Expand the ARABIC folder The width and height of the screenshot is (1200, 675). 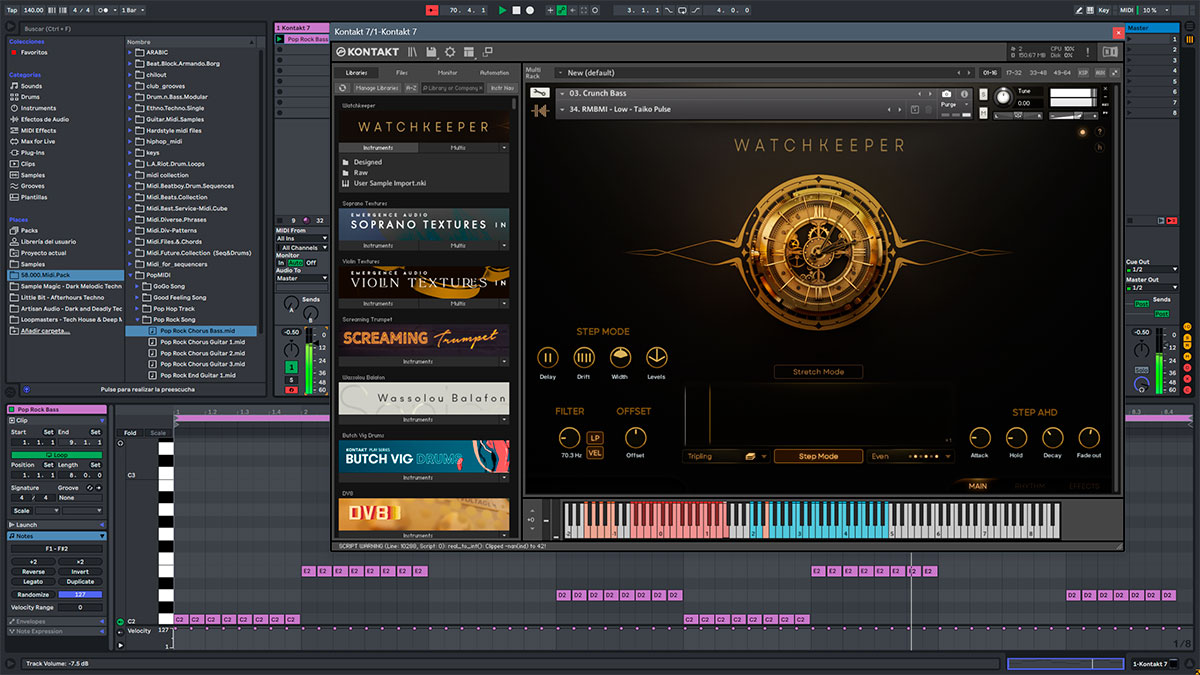132,53
